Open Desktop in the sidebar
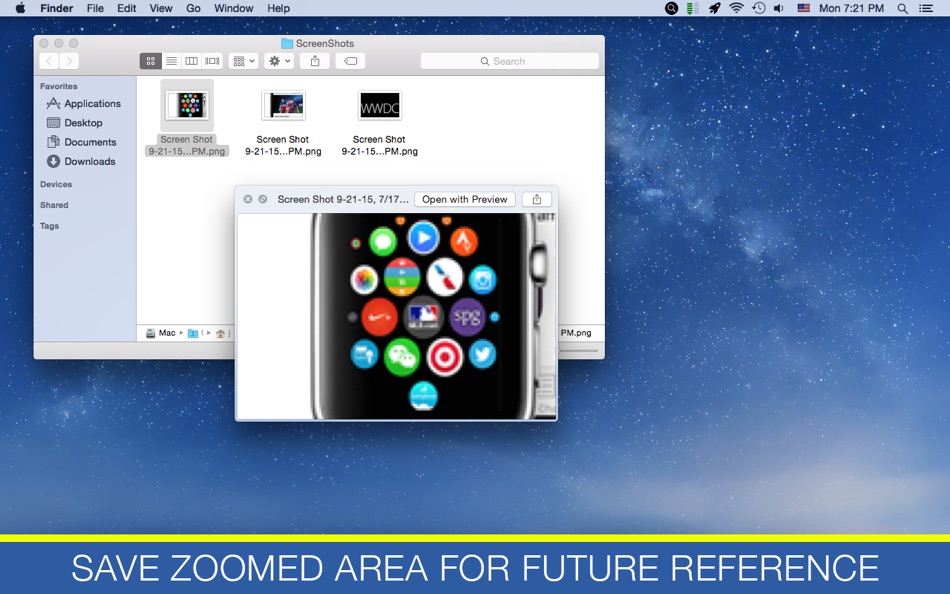 click(x=75, y=123)
